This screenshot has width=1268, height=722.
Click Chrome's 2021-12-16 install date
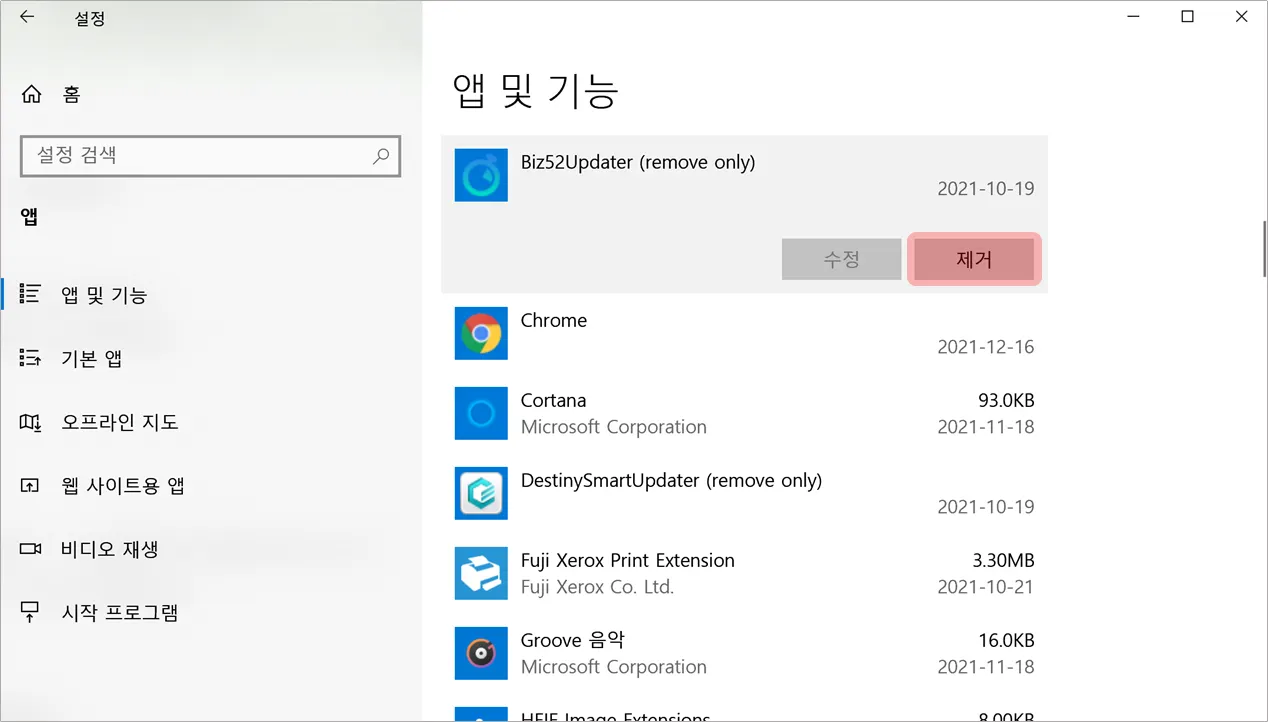tap(986, 347)
